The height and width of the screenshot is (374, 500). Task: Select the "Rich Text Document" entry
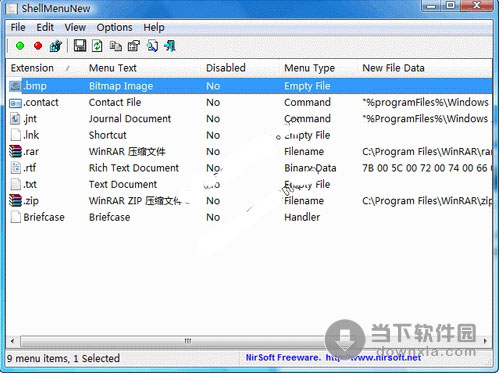[x=134, y=168]
